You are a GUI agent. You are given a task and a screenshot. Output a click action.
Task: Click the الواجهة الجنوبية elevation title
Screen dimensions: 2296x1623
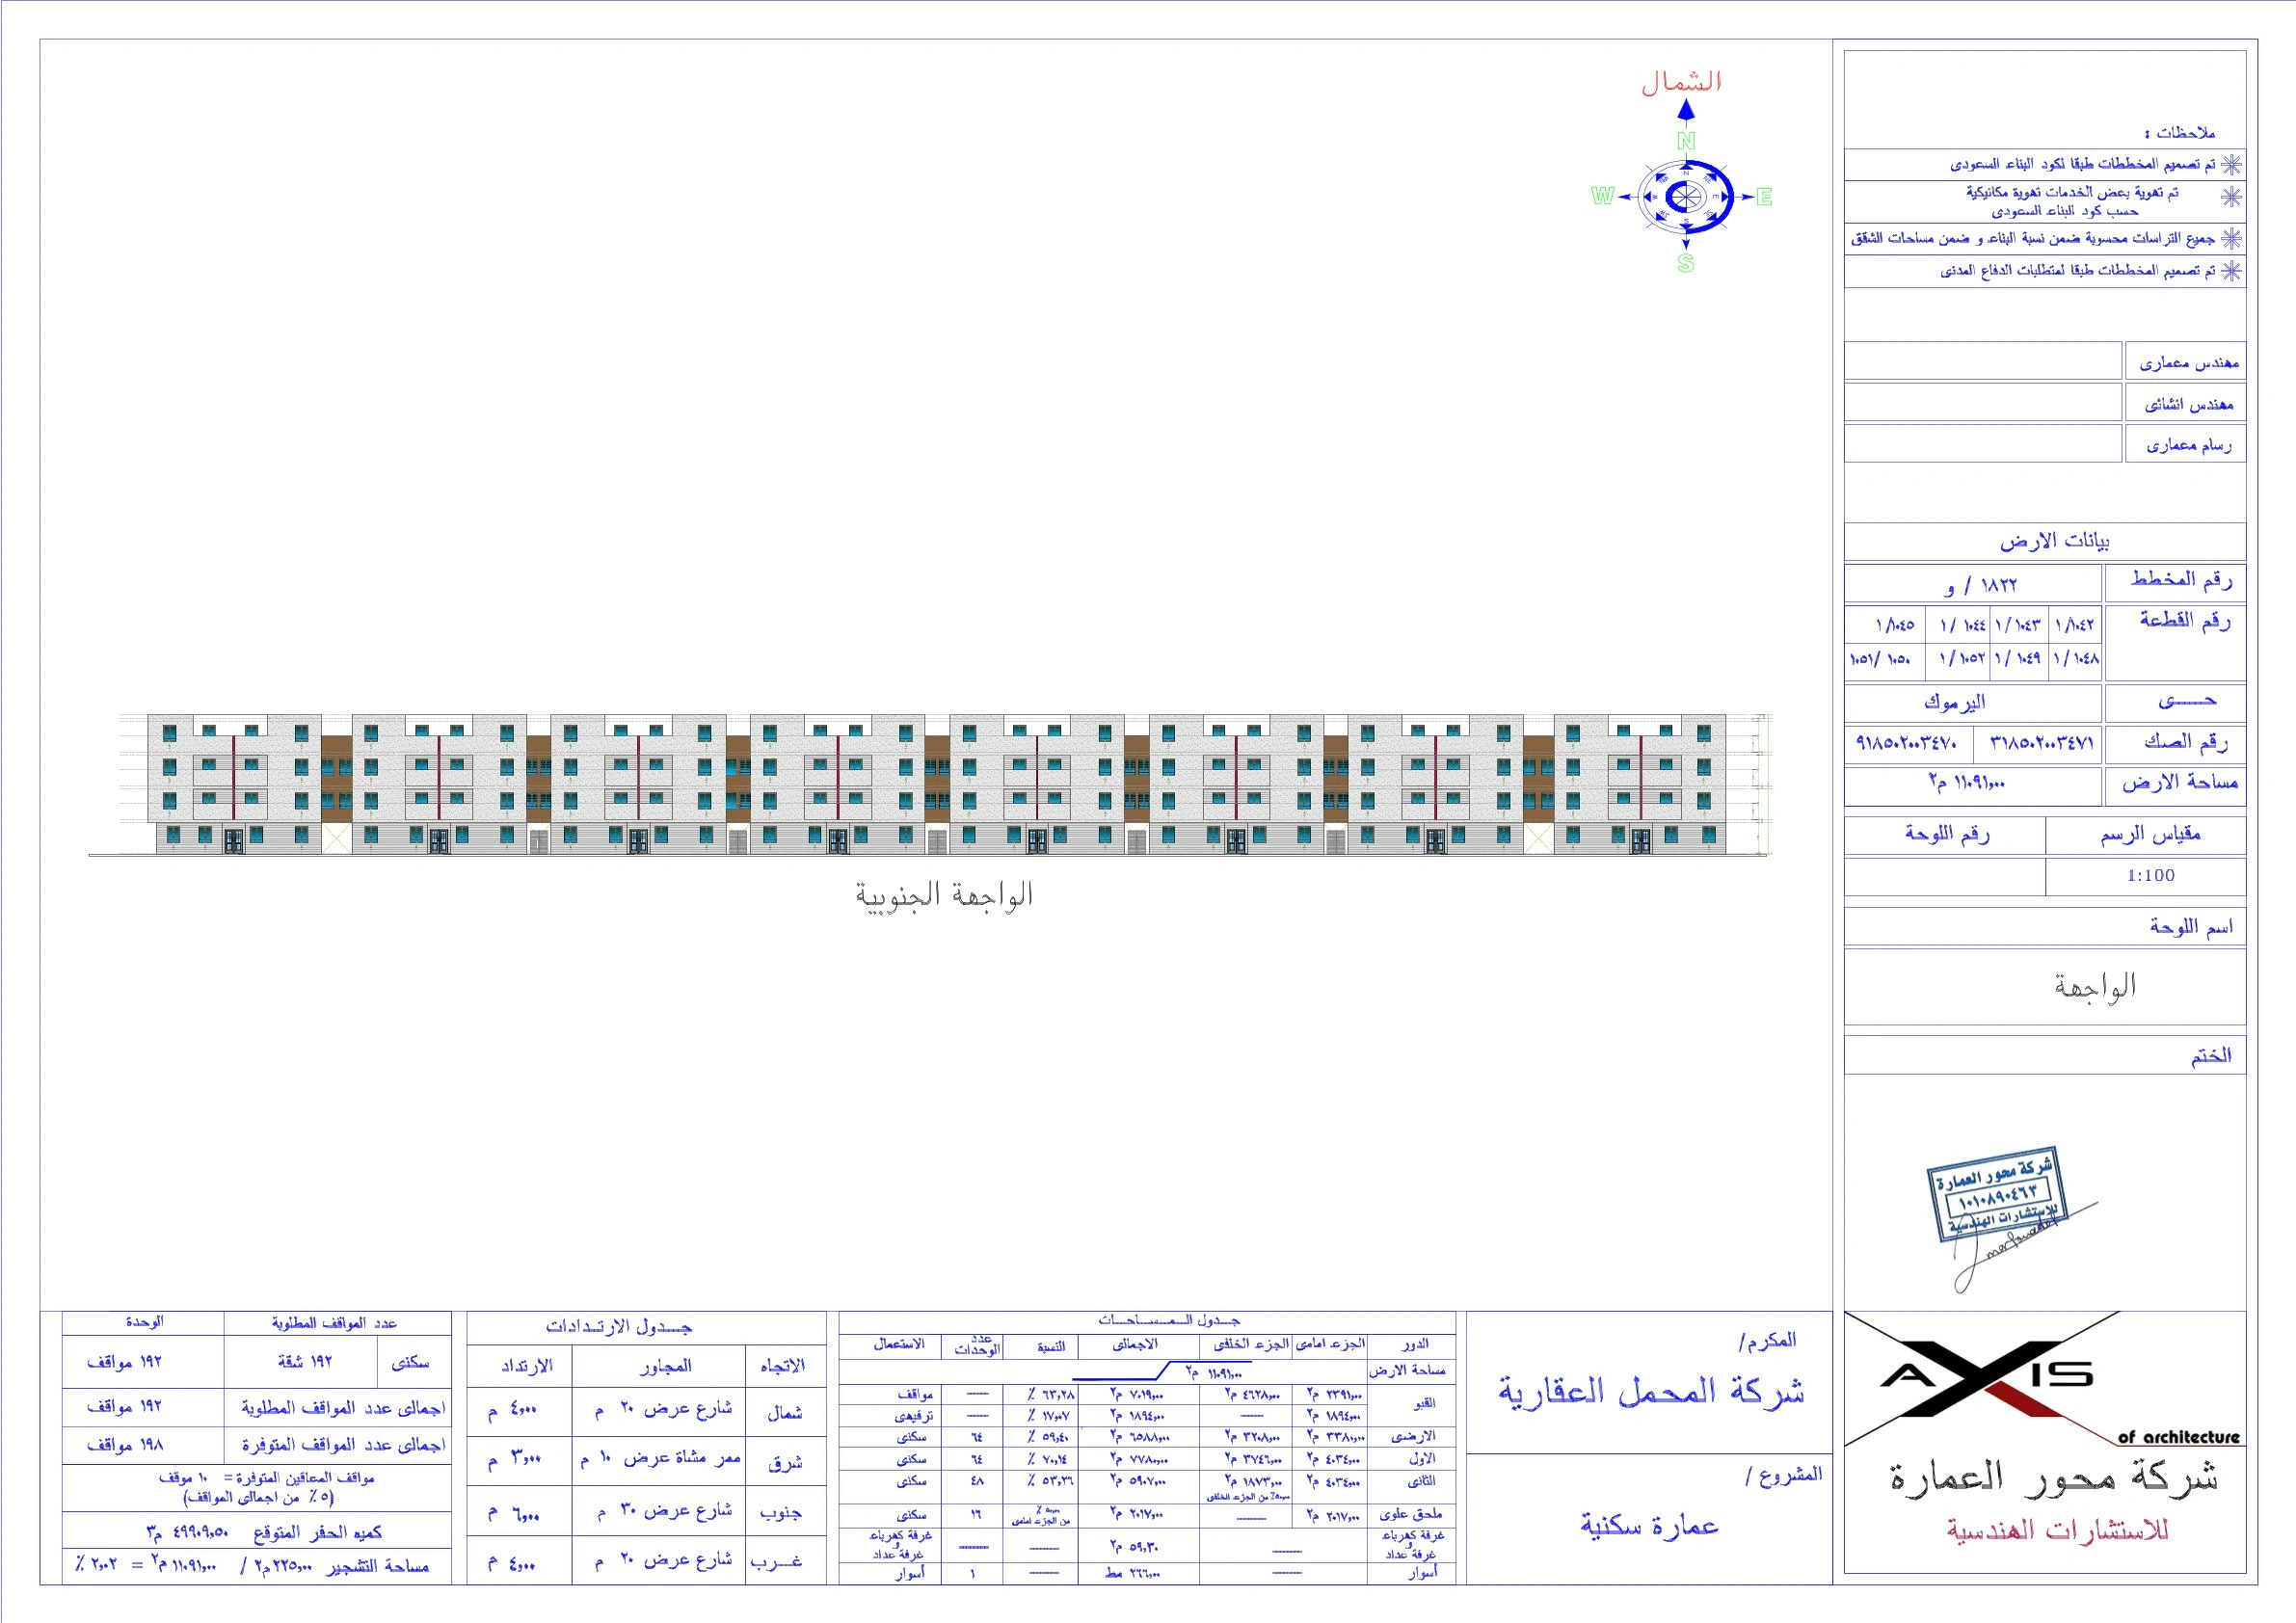[943, 895]
